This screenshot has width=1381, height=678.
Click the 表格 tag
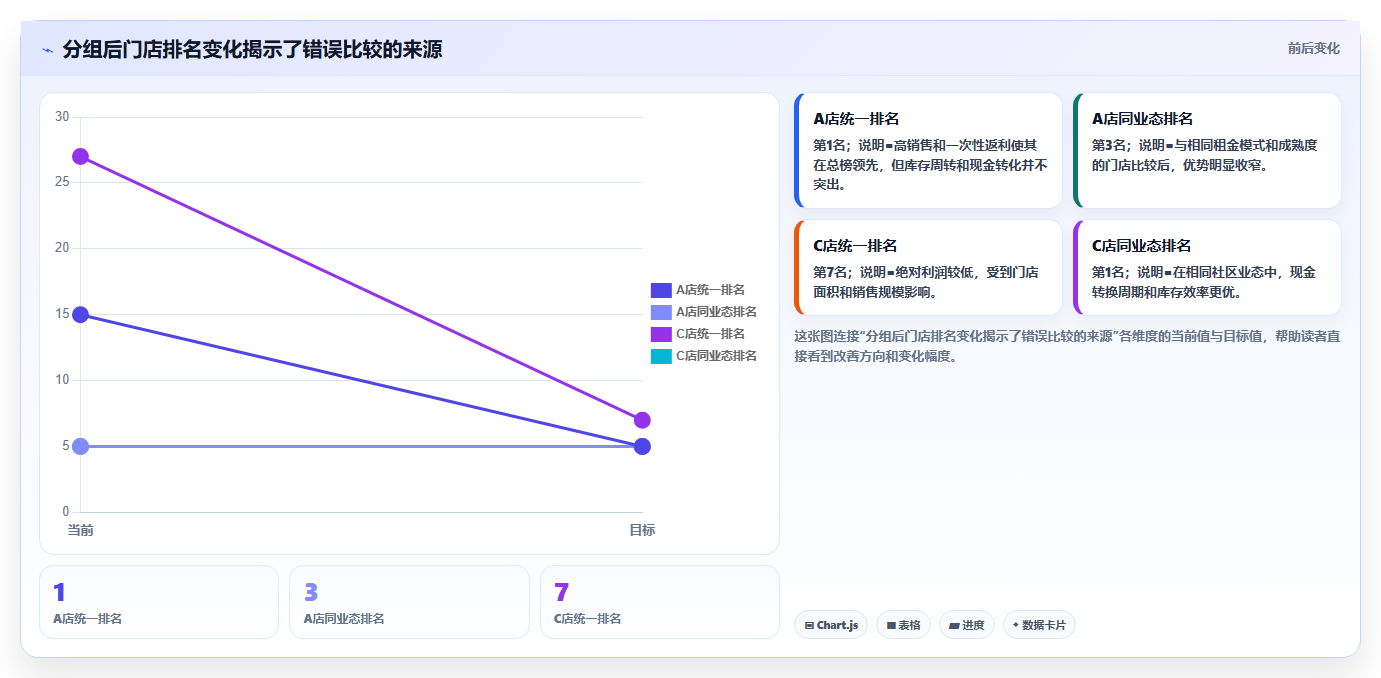coord(903,625)
